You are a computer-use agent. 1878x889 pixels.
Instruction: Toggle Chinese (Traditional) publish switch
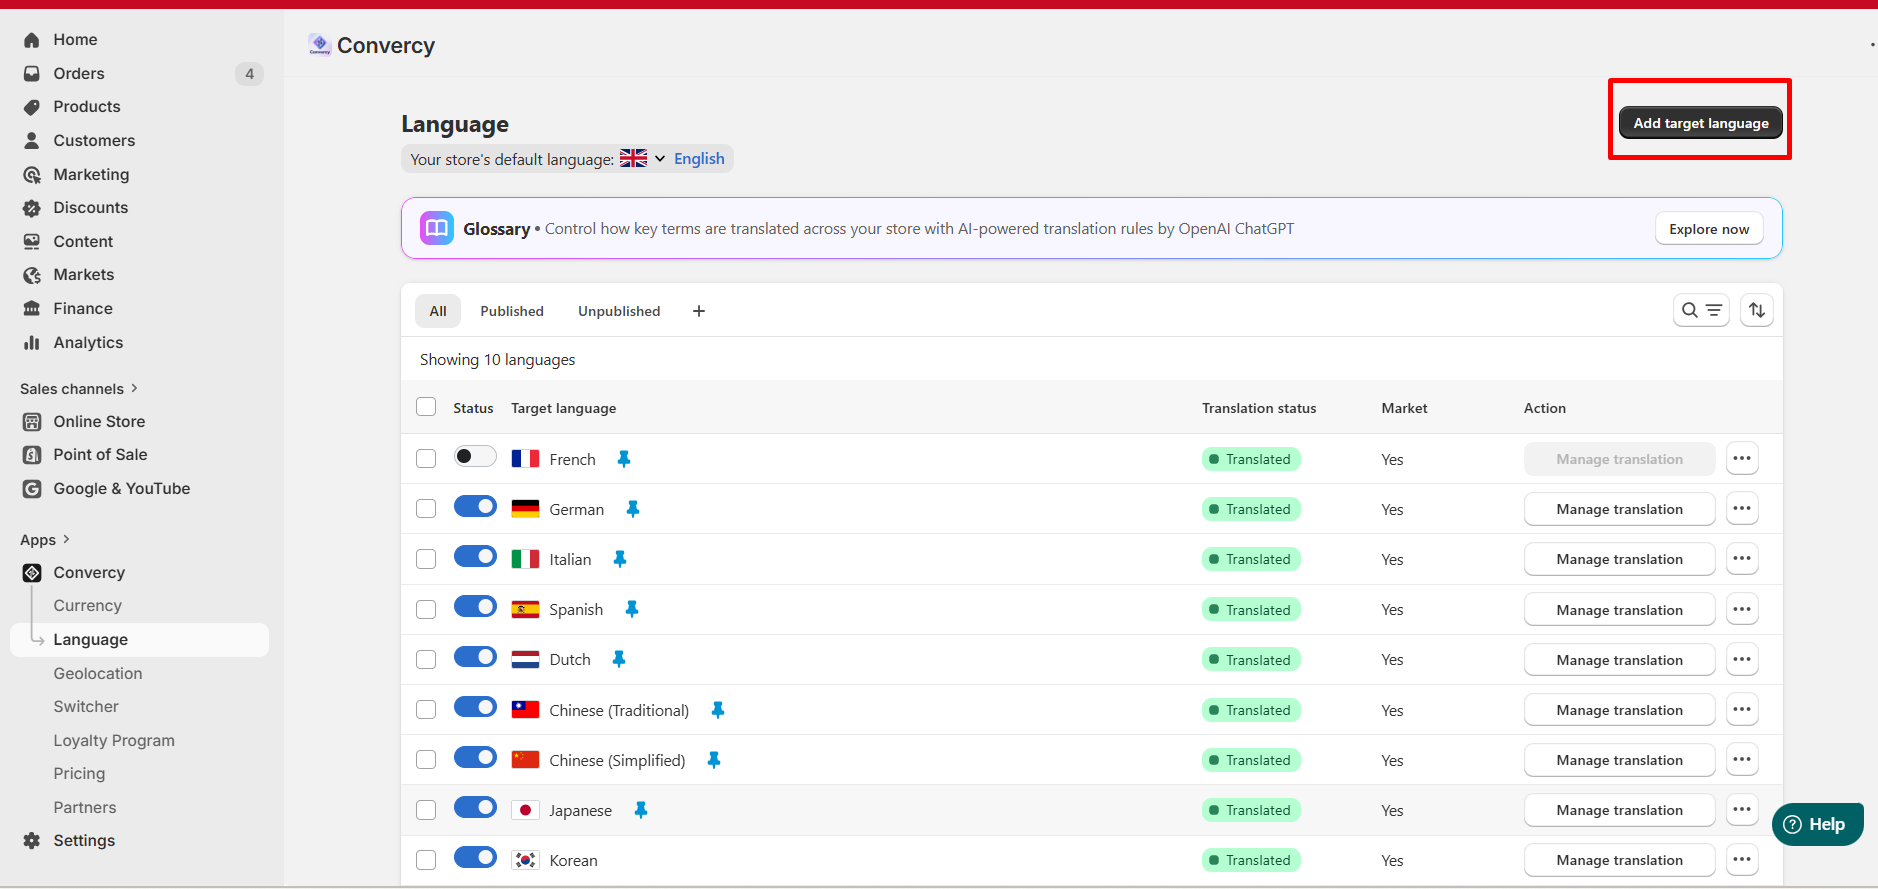tap(475, 707)
